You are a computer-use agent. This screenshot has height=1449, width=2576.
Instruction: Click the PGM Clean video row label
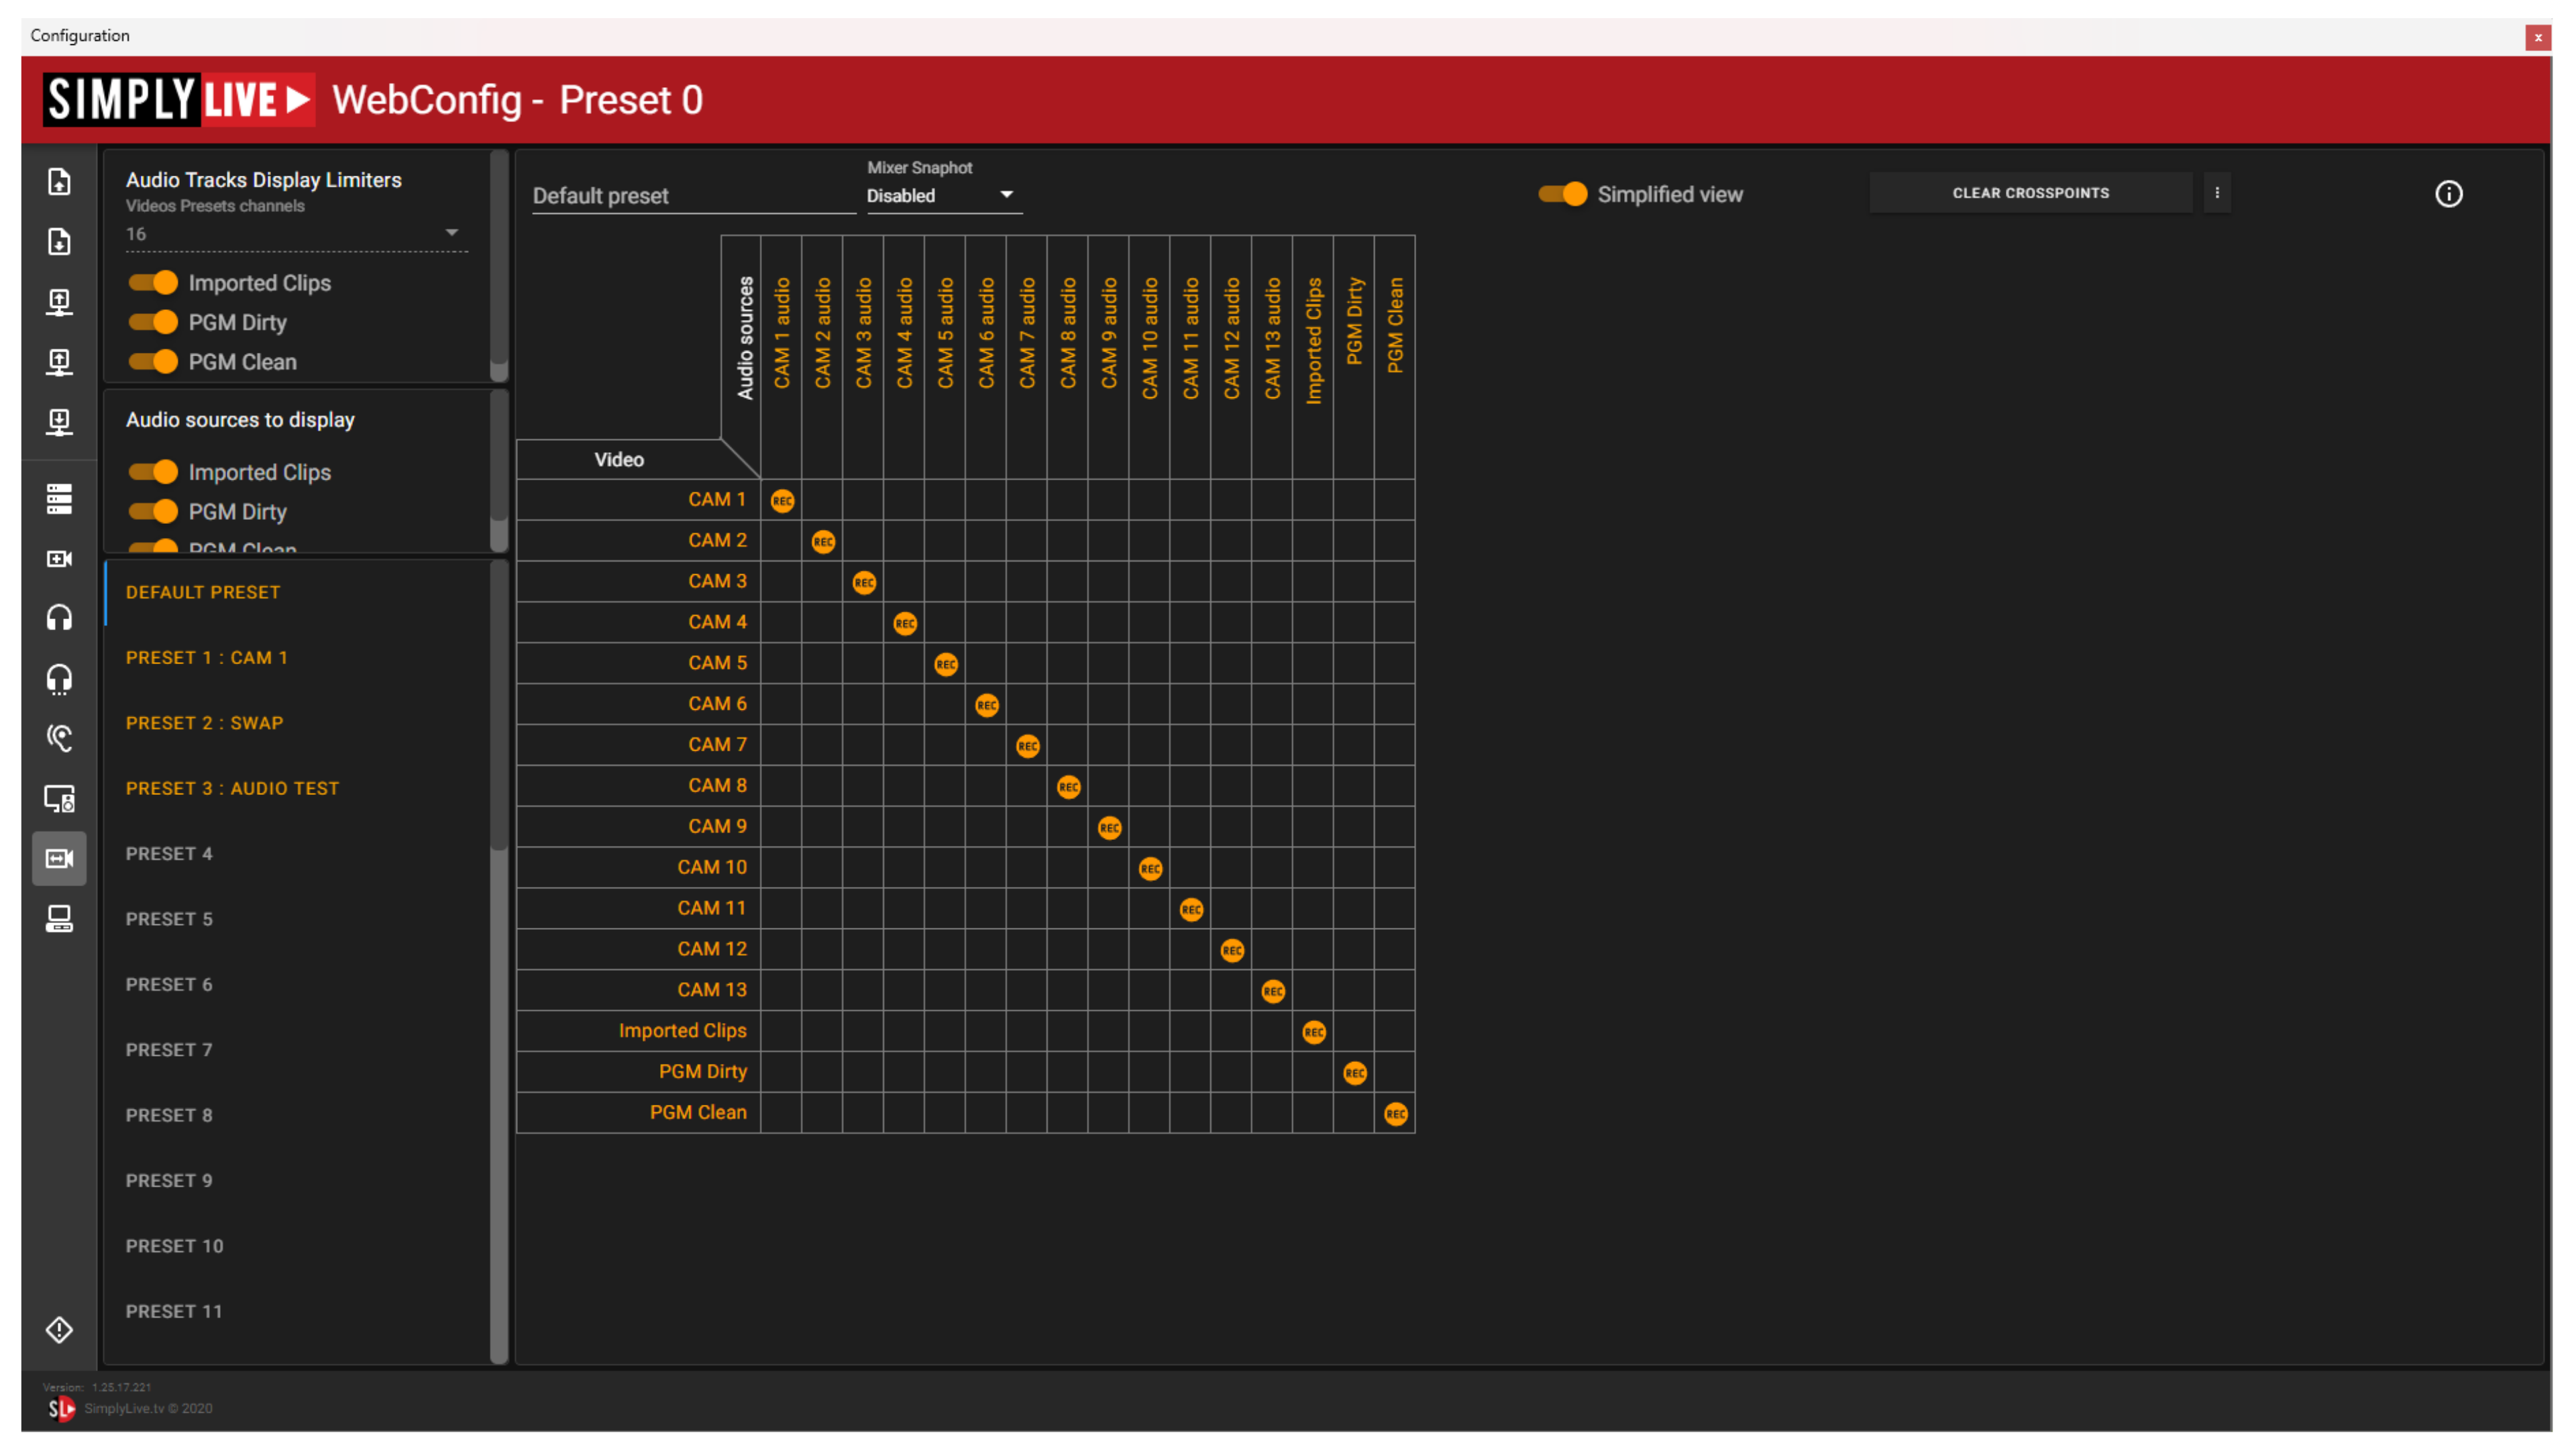698,1113
